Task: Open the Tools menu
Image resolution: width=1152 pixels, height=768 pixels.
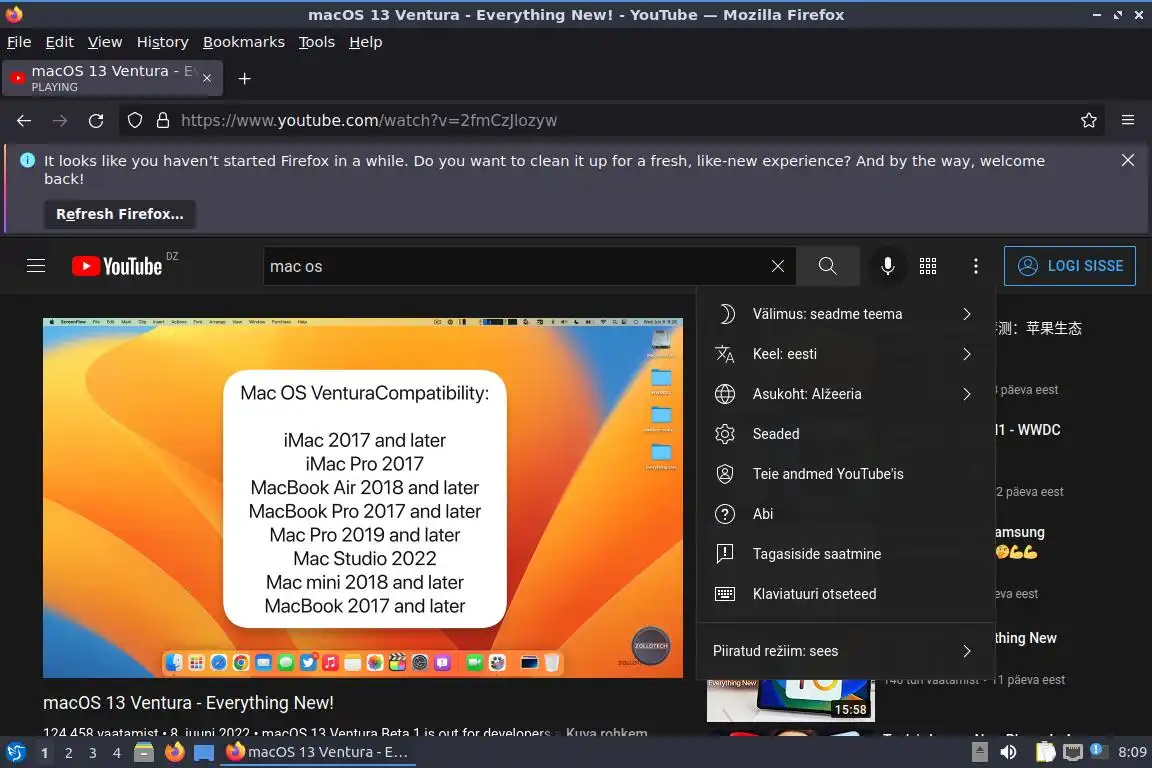Action: pyautogui.click(x=317, y=42)
